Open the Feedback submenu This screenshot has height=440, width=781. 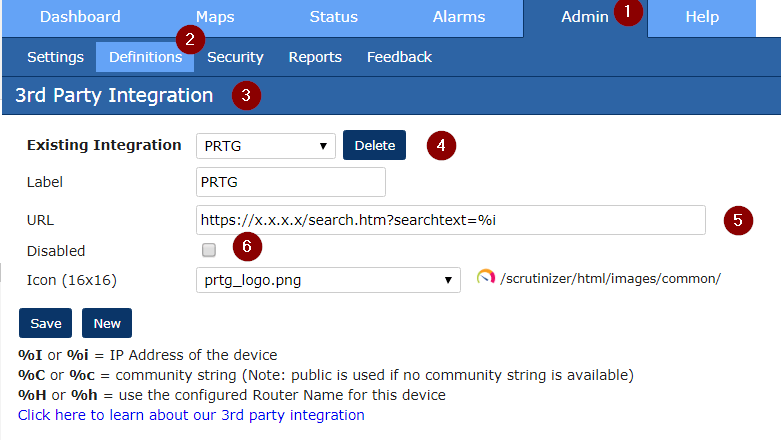point(399,57)
